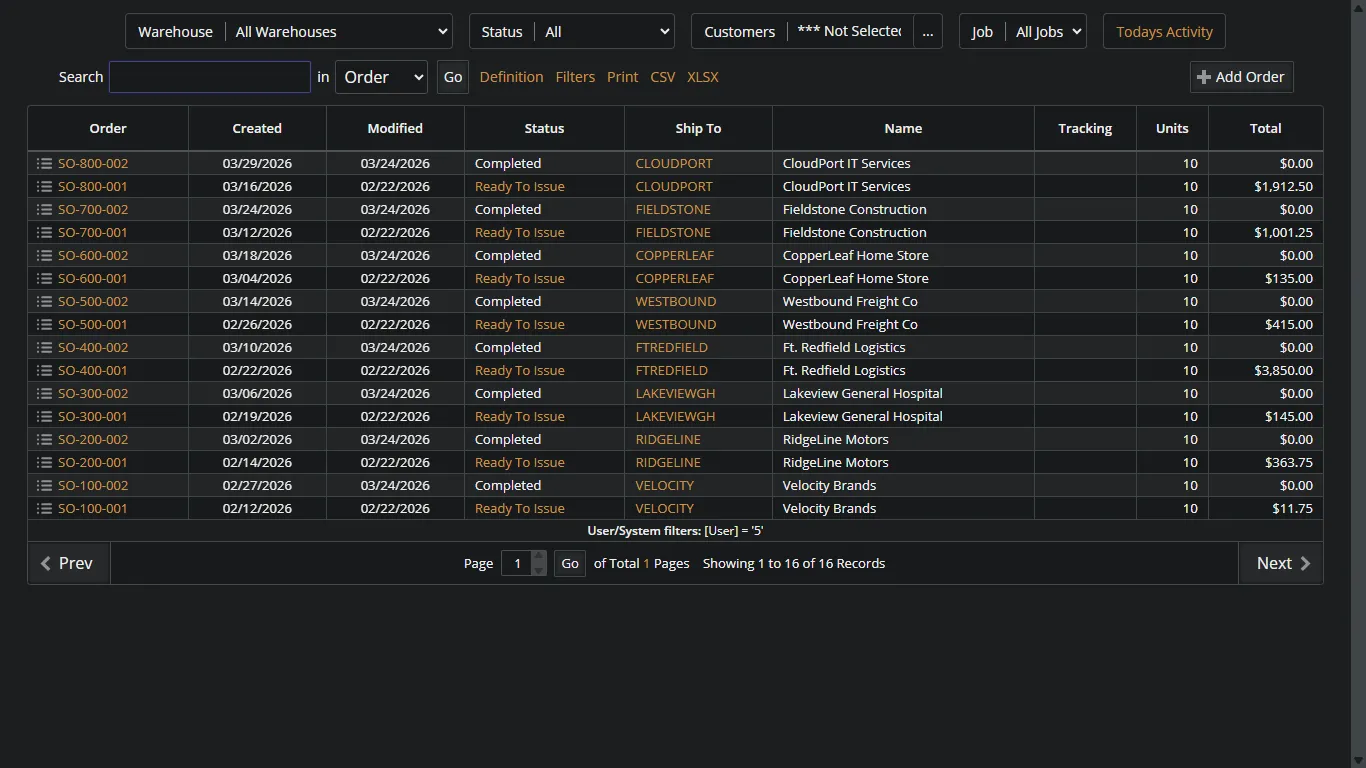Open row menu icon for SO-200-002
The width and height of the screenshot is (1366, 768).
44,439
